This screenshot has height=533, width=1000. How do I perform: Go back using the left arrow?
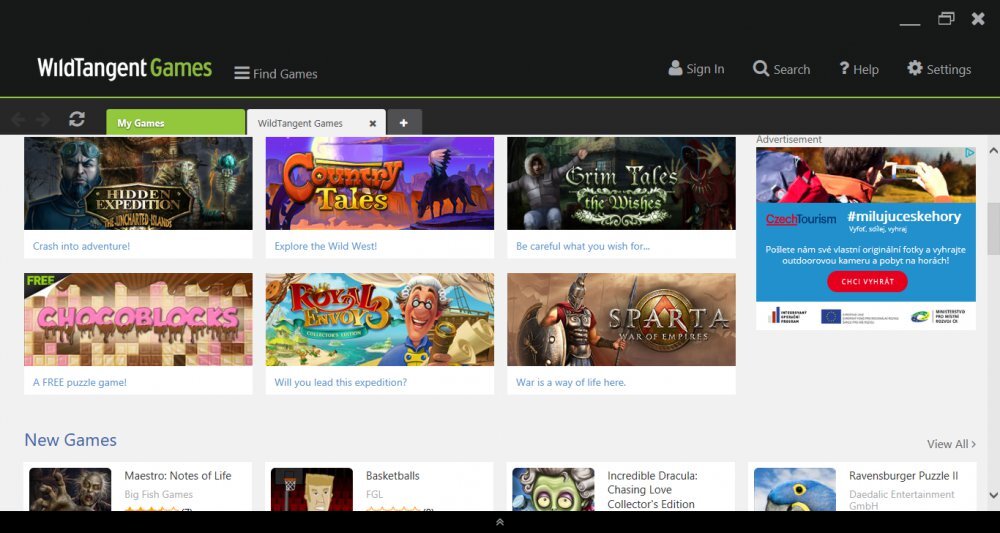tap(18, 120)
